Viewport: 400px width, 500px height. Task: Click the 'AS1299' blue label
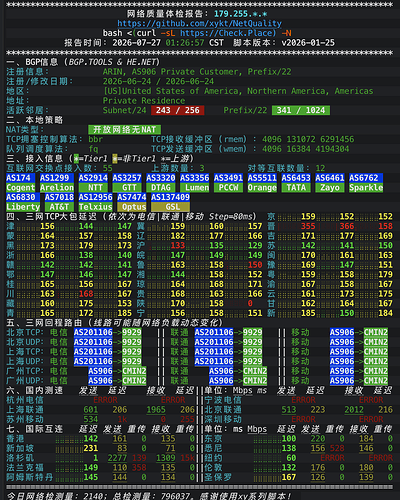[x=54, y=178]
